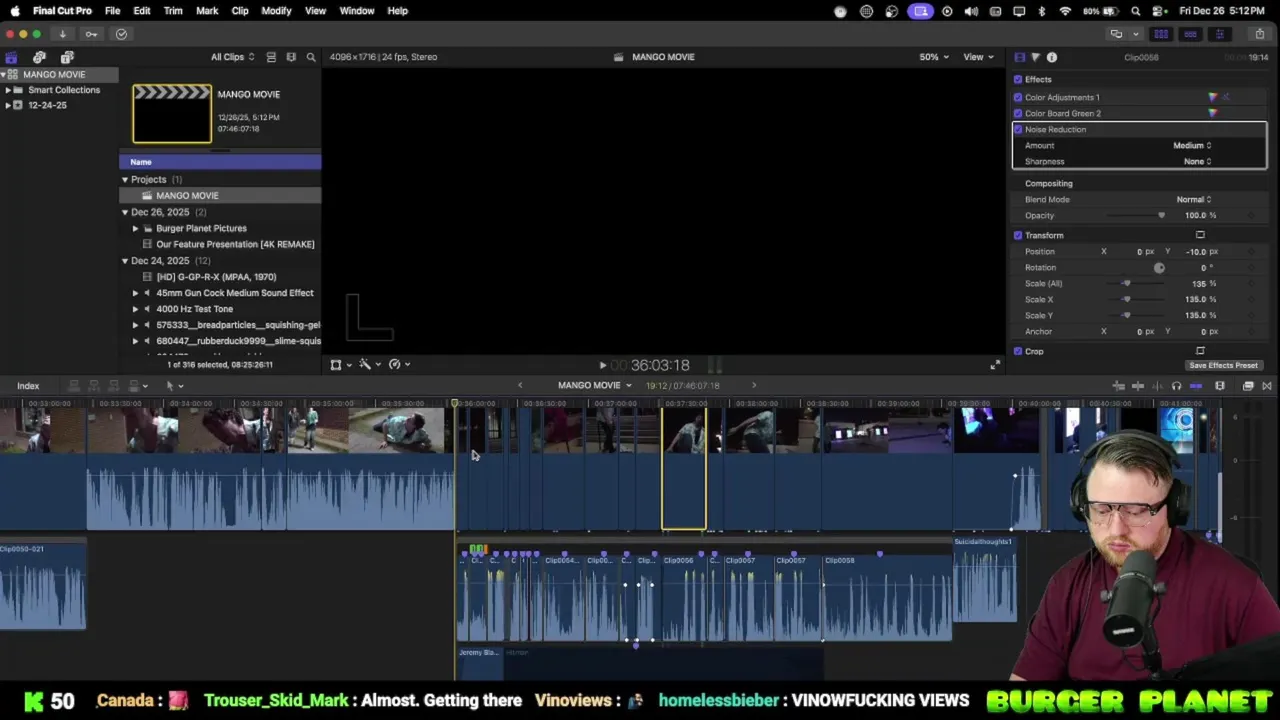Switch to the Color inspector icon
The image size is (1280, 720).
pyautogui.click(x=1035, y=57)
